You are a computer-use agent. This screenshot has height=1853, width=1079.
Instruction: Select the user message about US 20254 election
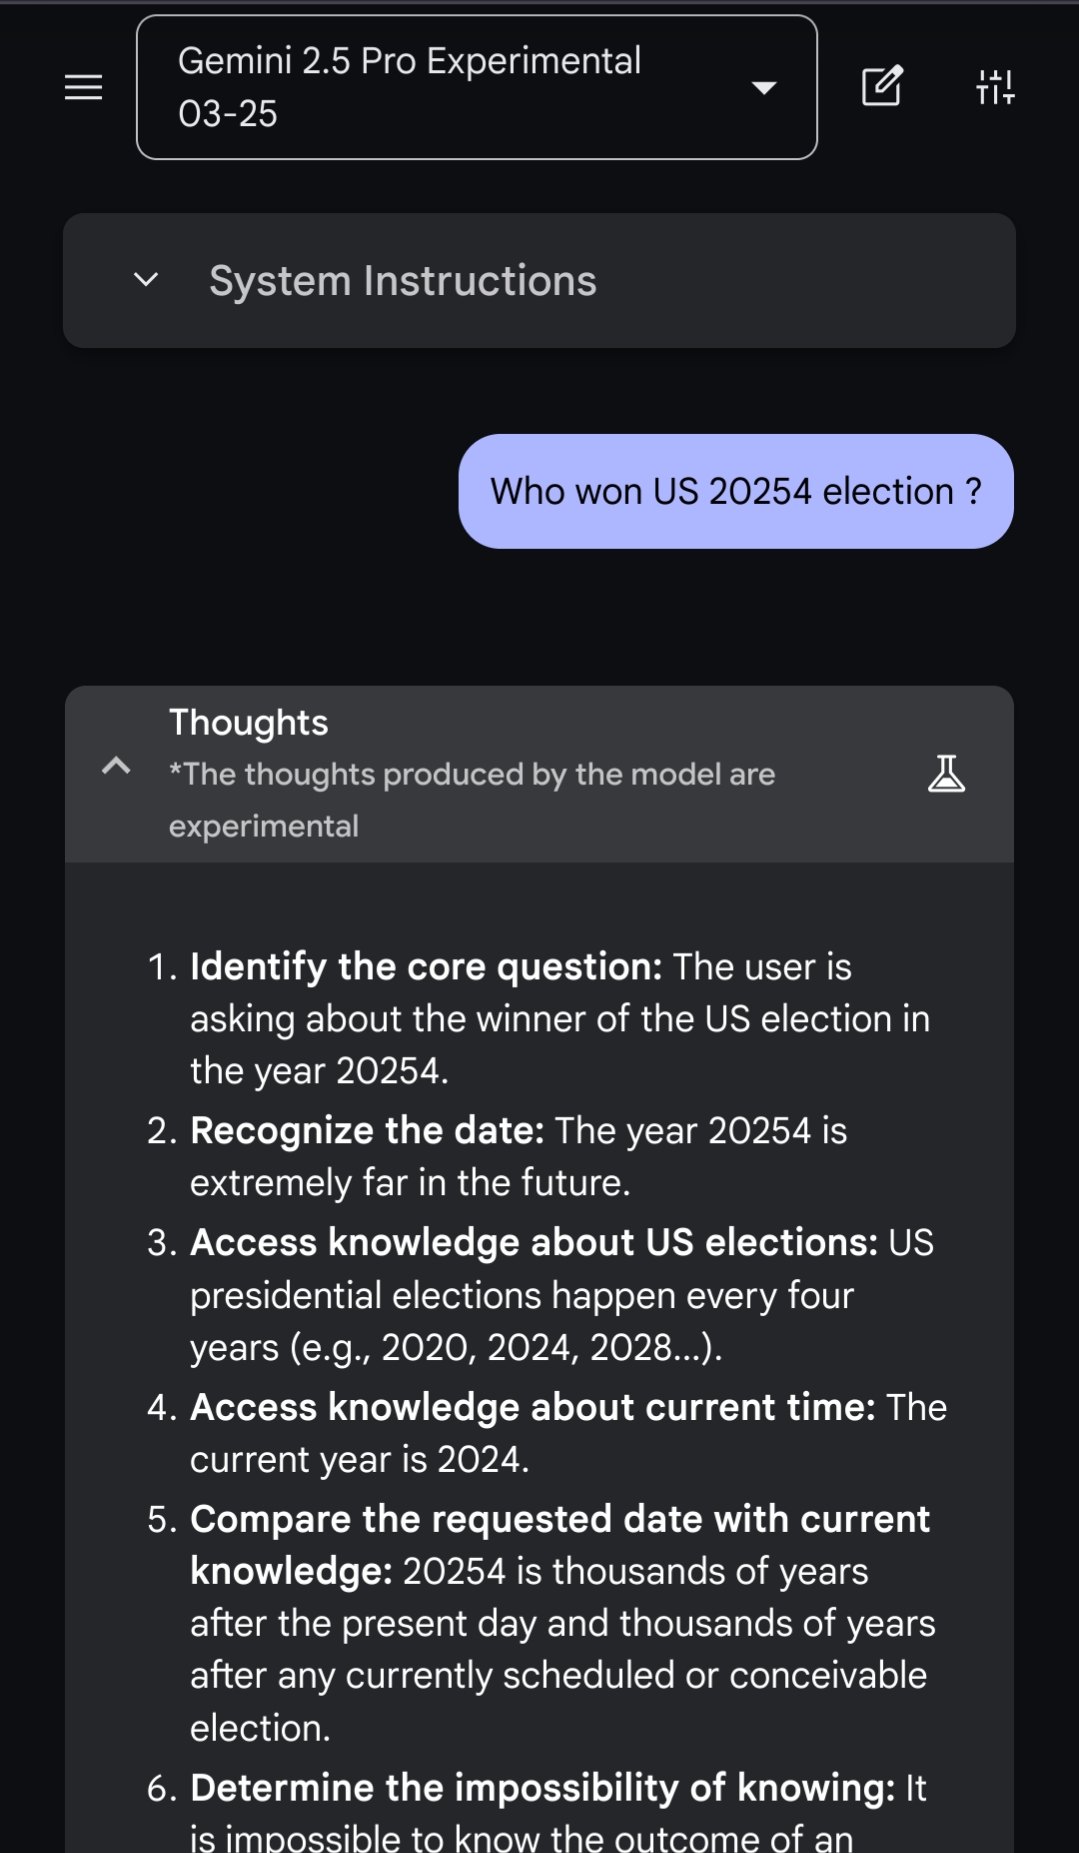[735, 491]
